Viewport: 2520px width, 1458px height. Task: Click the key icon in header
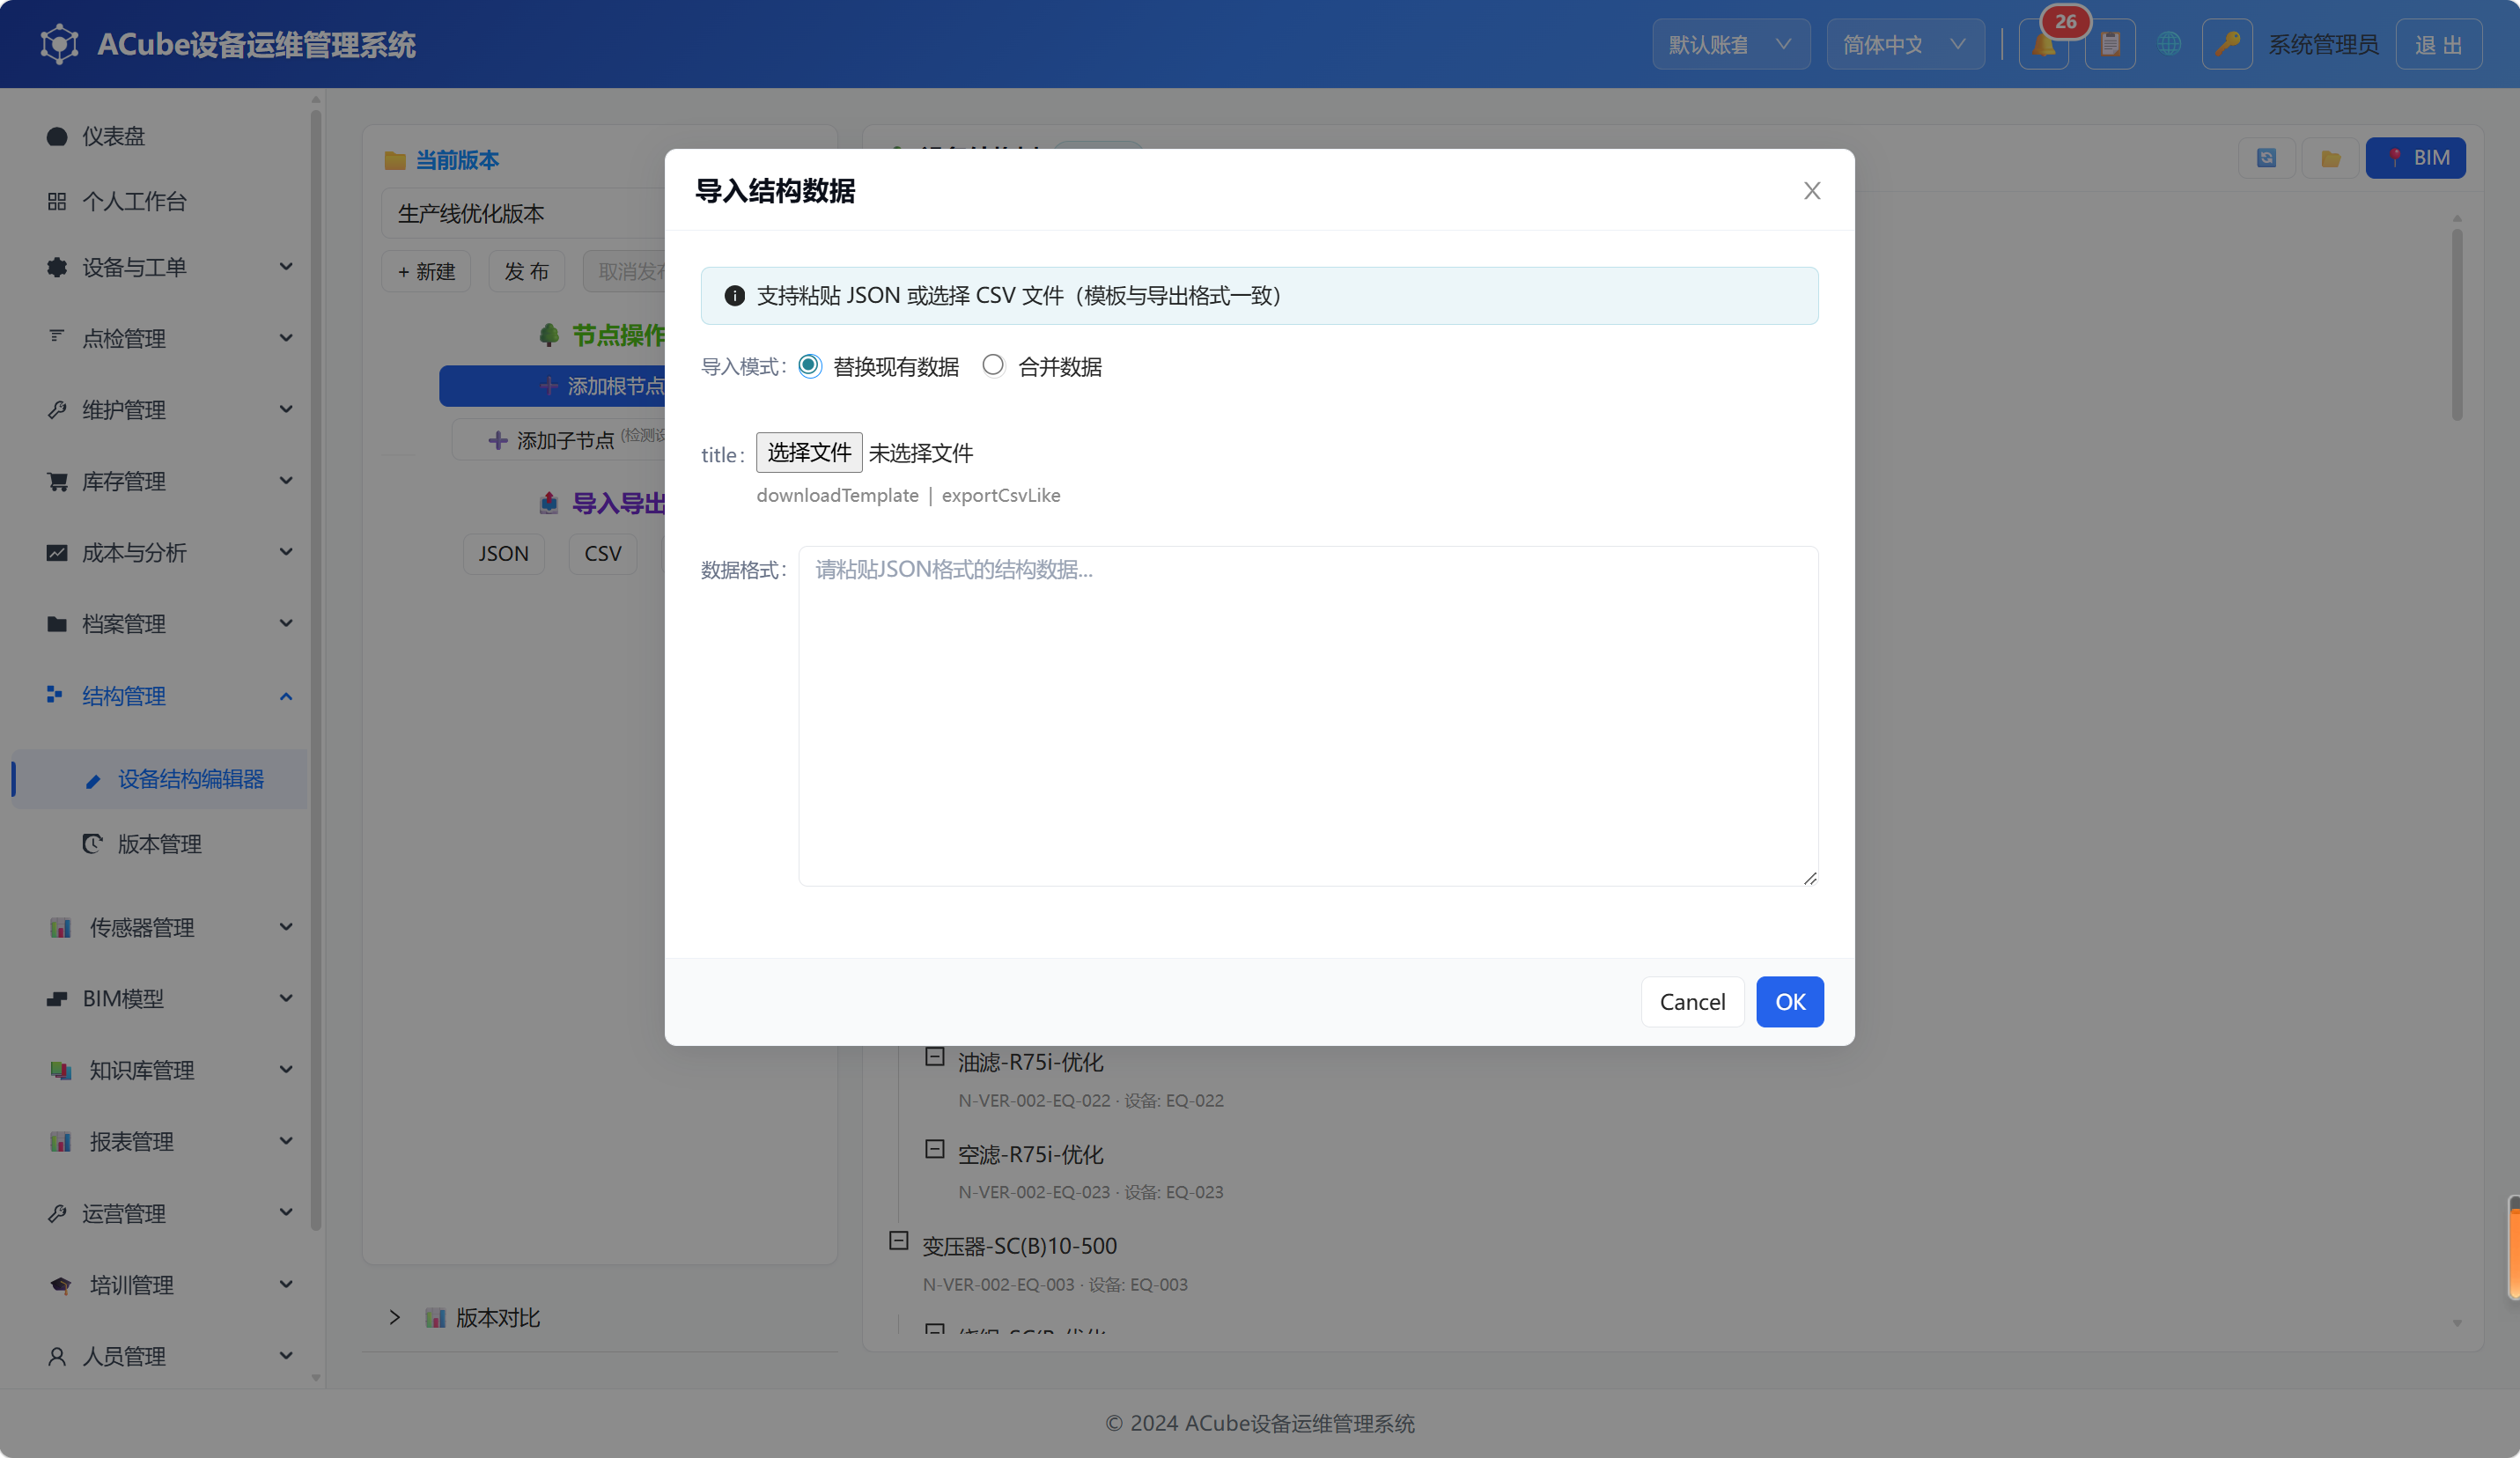(x=2227, y=45)
